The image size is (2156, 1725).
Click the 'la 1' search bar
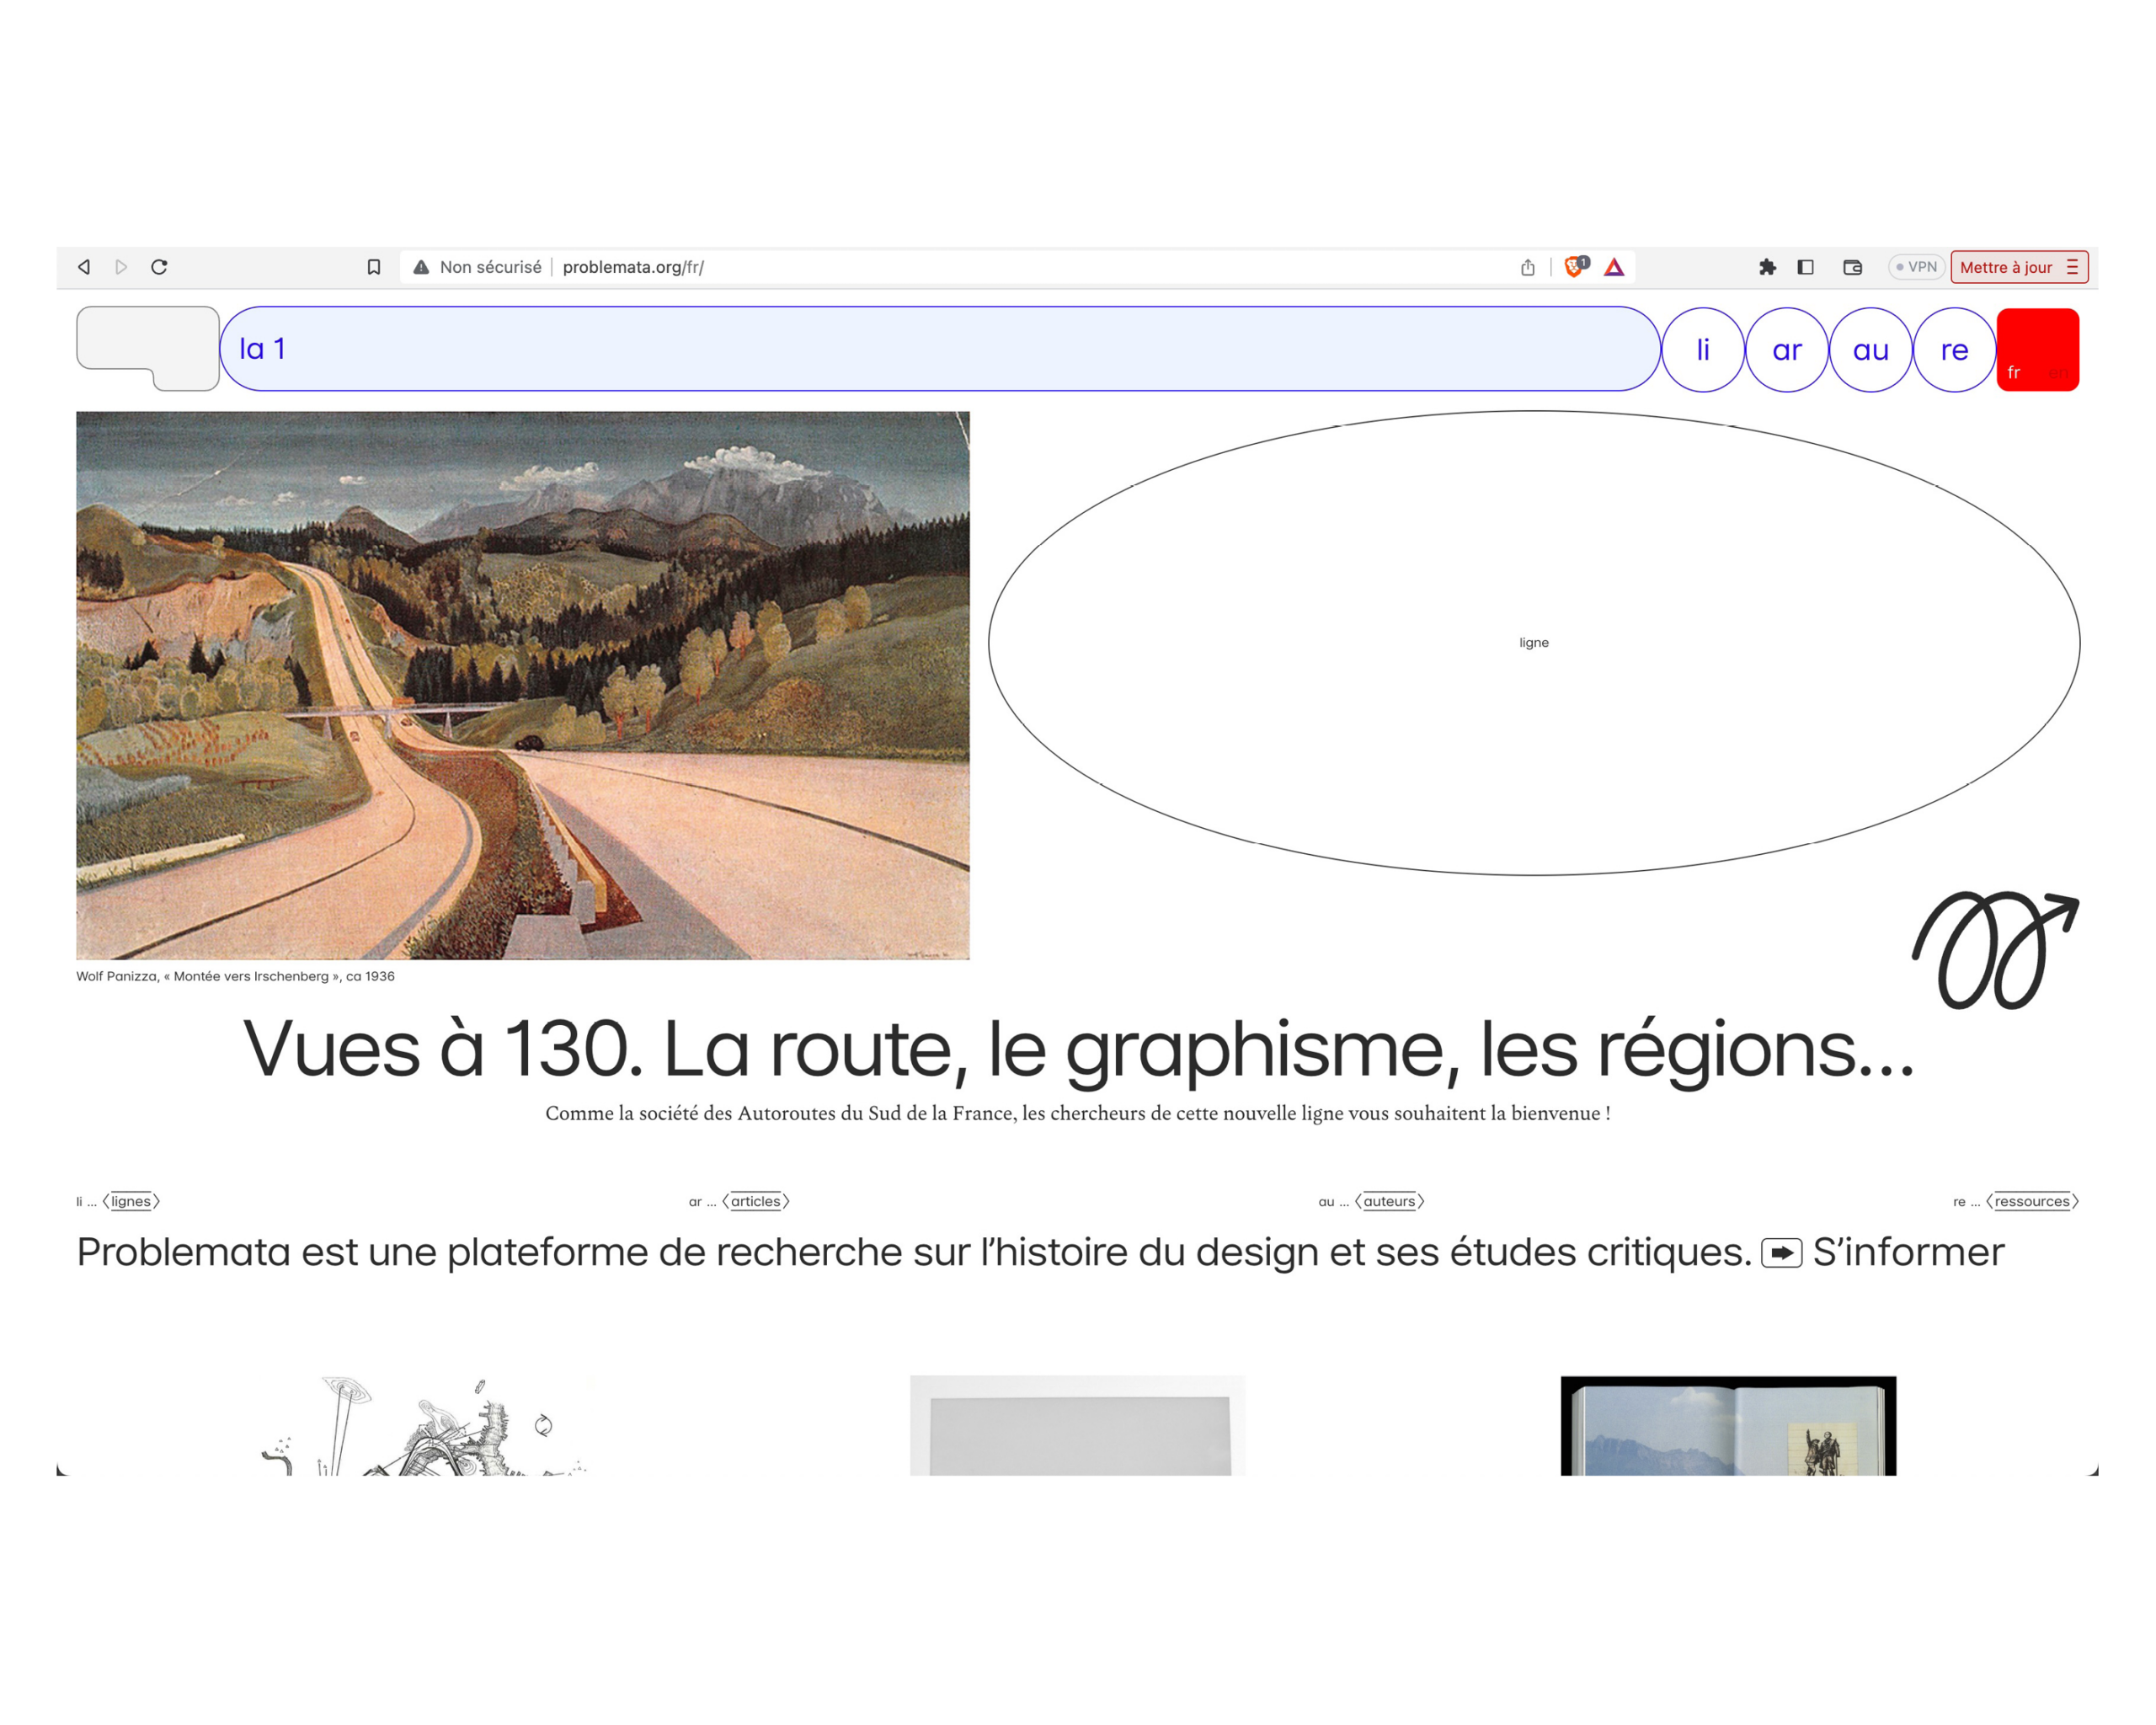tap(940, 349)
